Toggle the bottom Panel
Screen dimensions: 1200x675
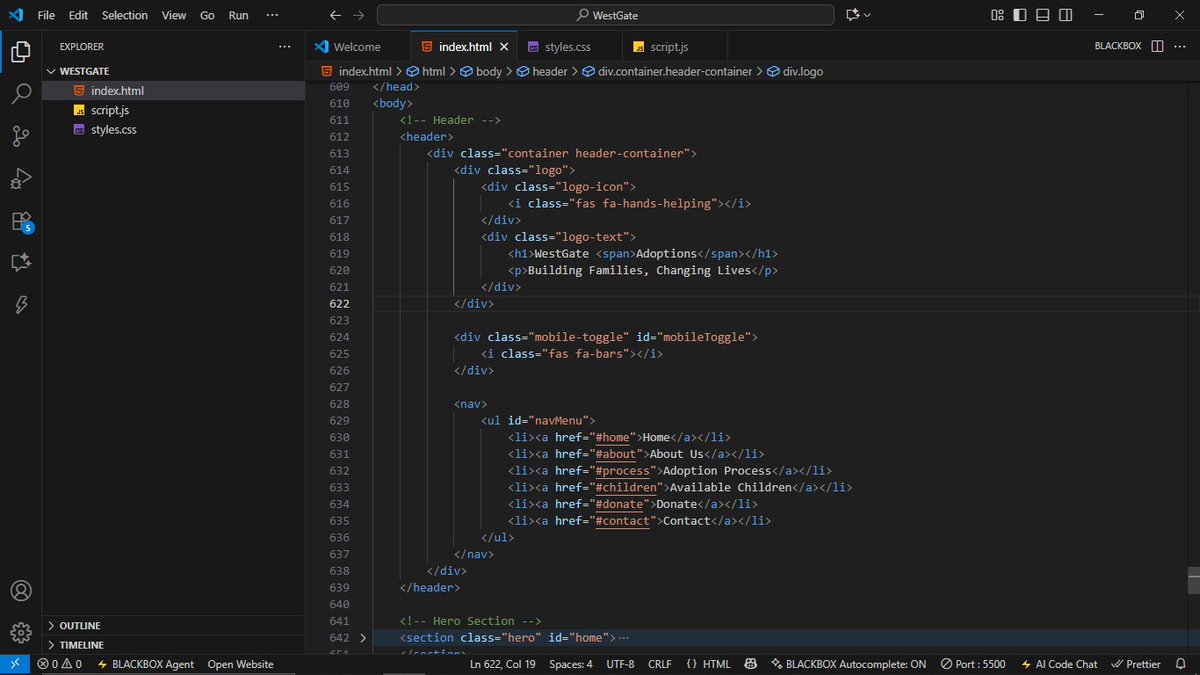tap(1043, 15)
